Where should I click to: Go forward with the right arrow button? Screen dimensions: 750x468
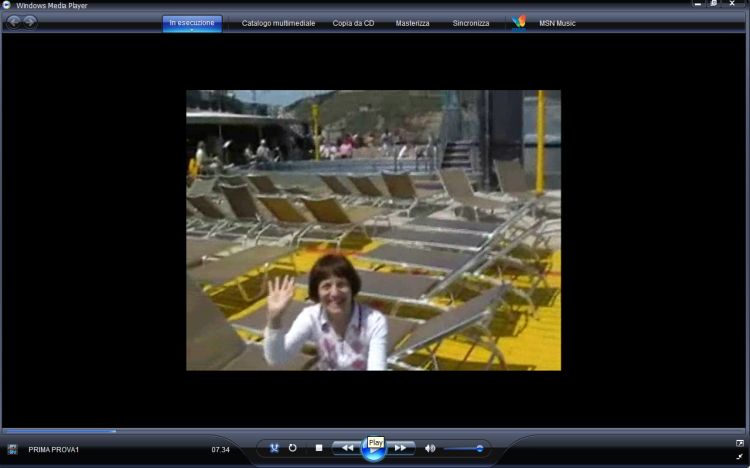30,22
